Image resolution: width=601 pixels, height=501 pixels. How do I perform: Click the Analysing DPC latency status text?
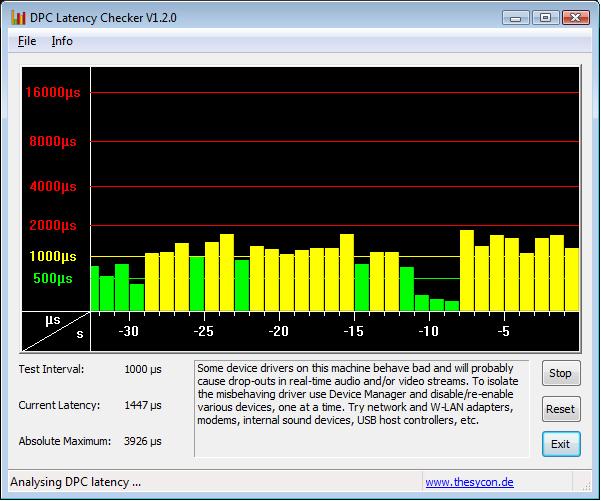[x=76, y=482]
